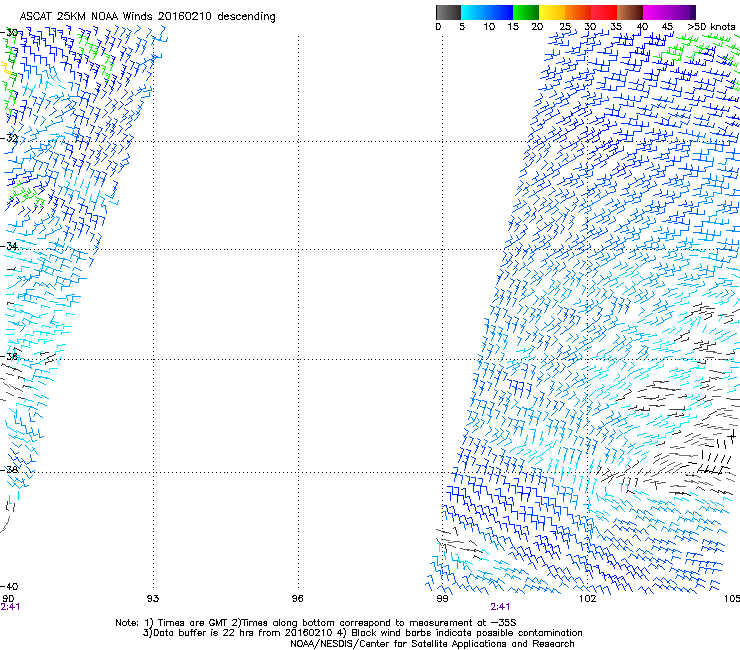Image resolution: width=740 pixels, height=650 pixels.
Task: Click the '93' longitude axis label
Action: click(153, 599)
